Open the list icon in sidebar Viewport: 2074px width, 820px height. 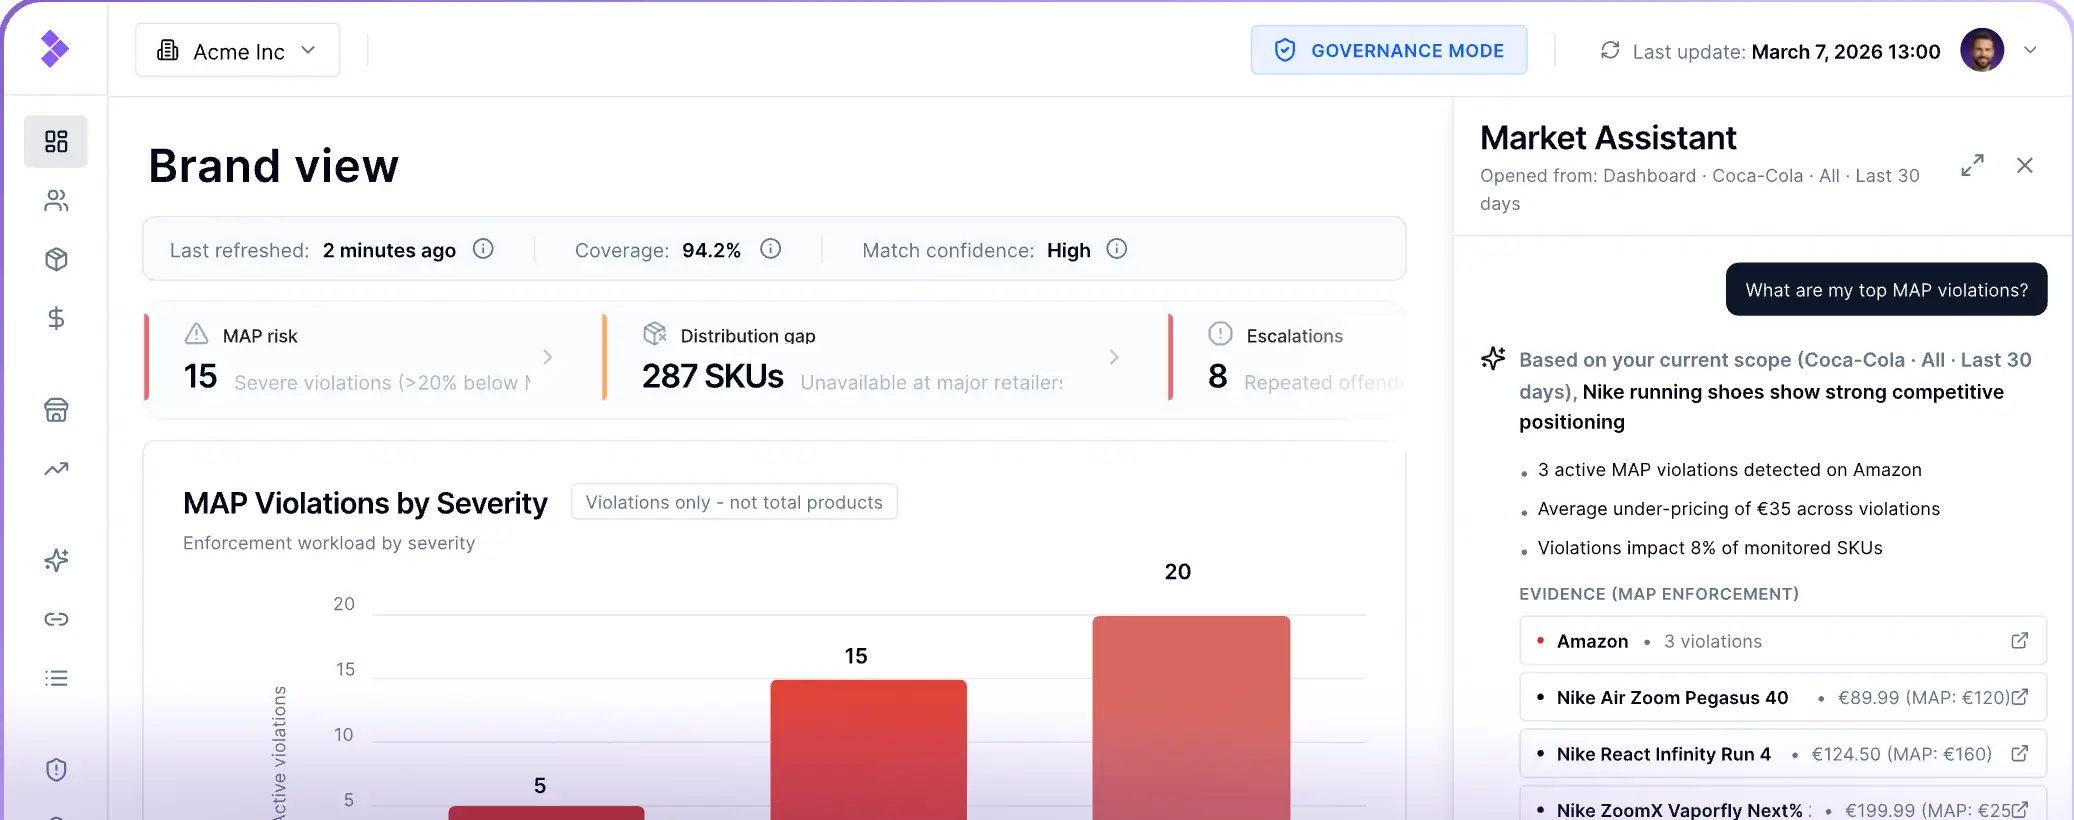click(x=56, y=678)
